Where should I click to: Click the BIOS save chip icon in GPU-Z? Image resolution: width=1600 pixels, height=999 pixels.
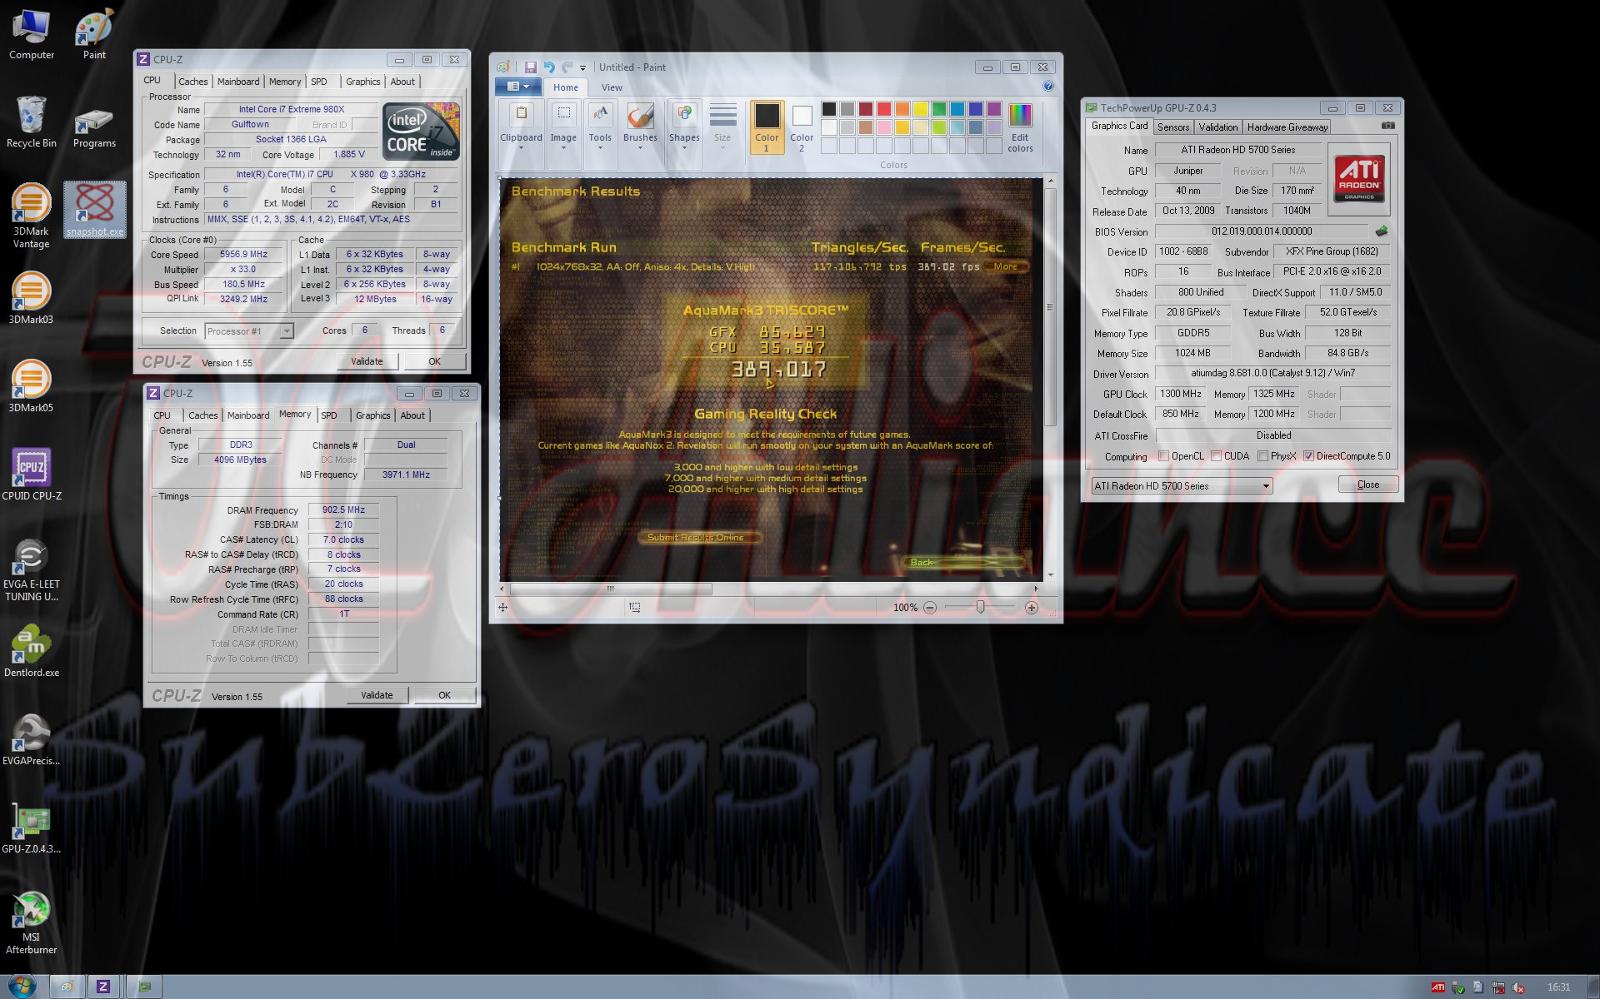pyautogui.click(x=1381, y=231)
